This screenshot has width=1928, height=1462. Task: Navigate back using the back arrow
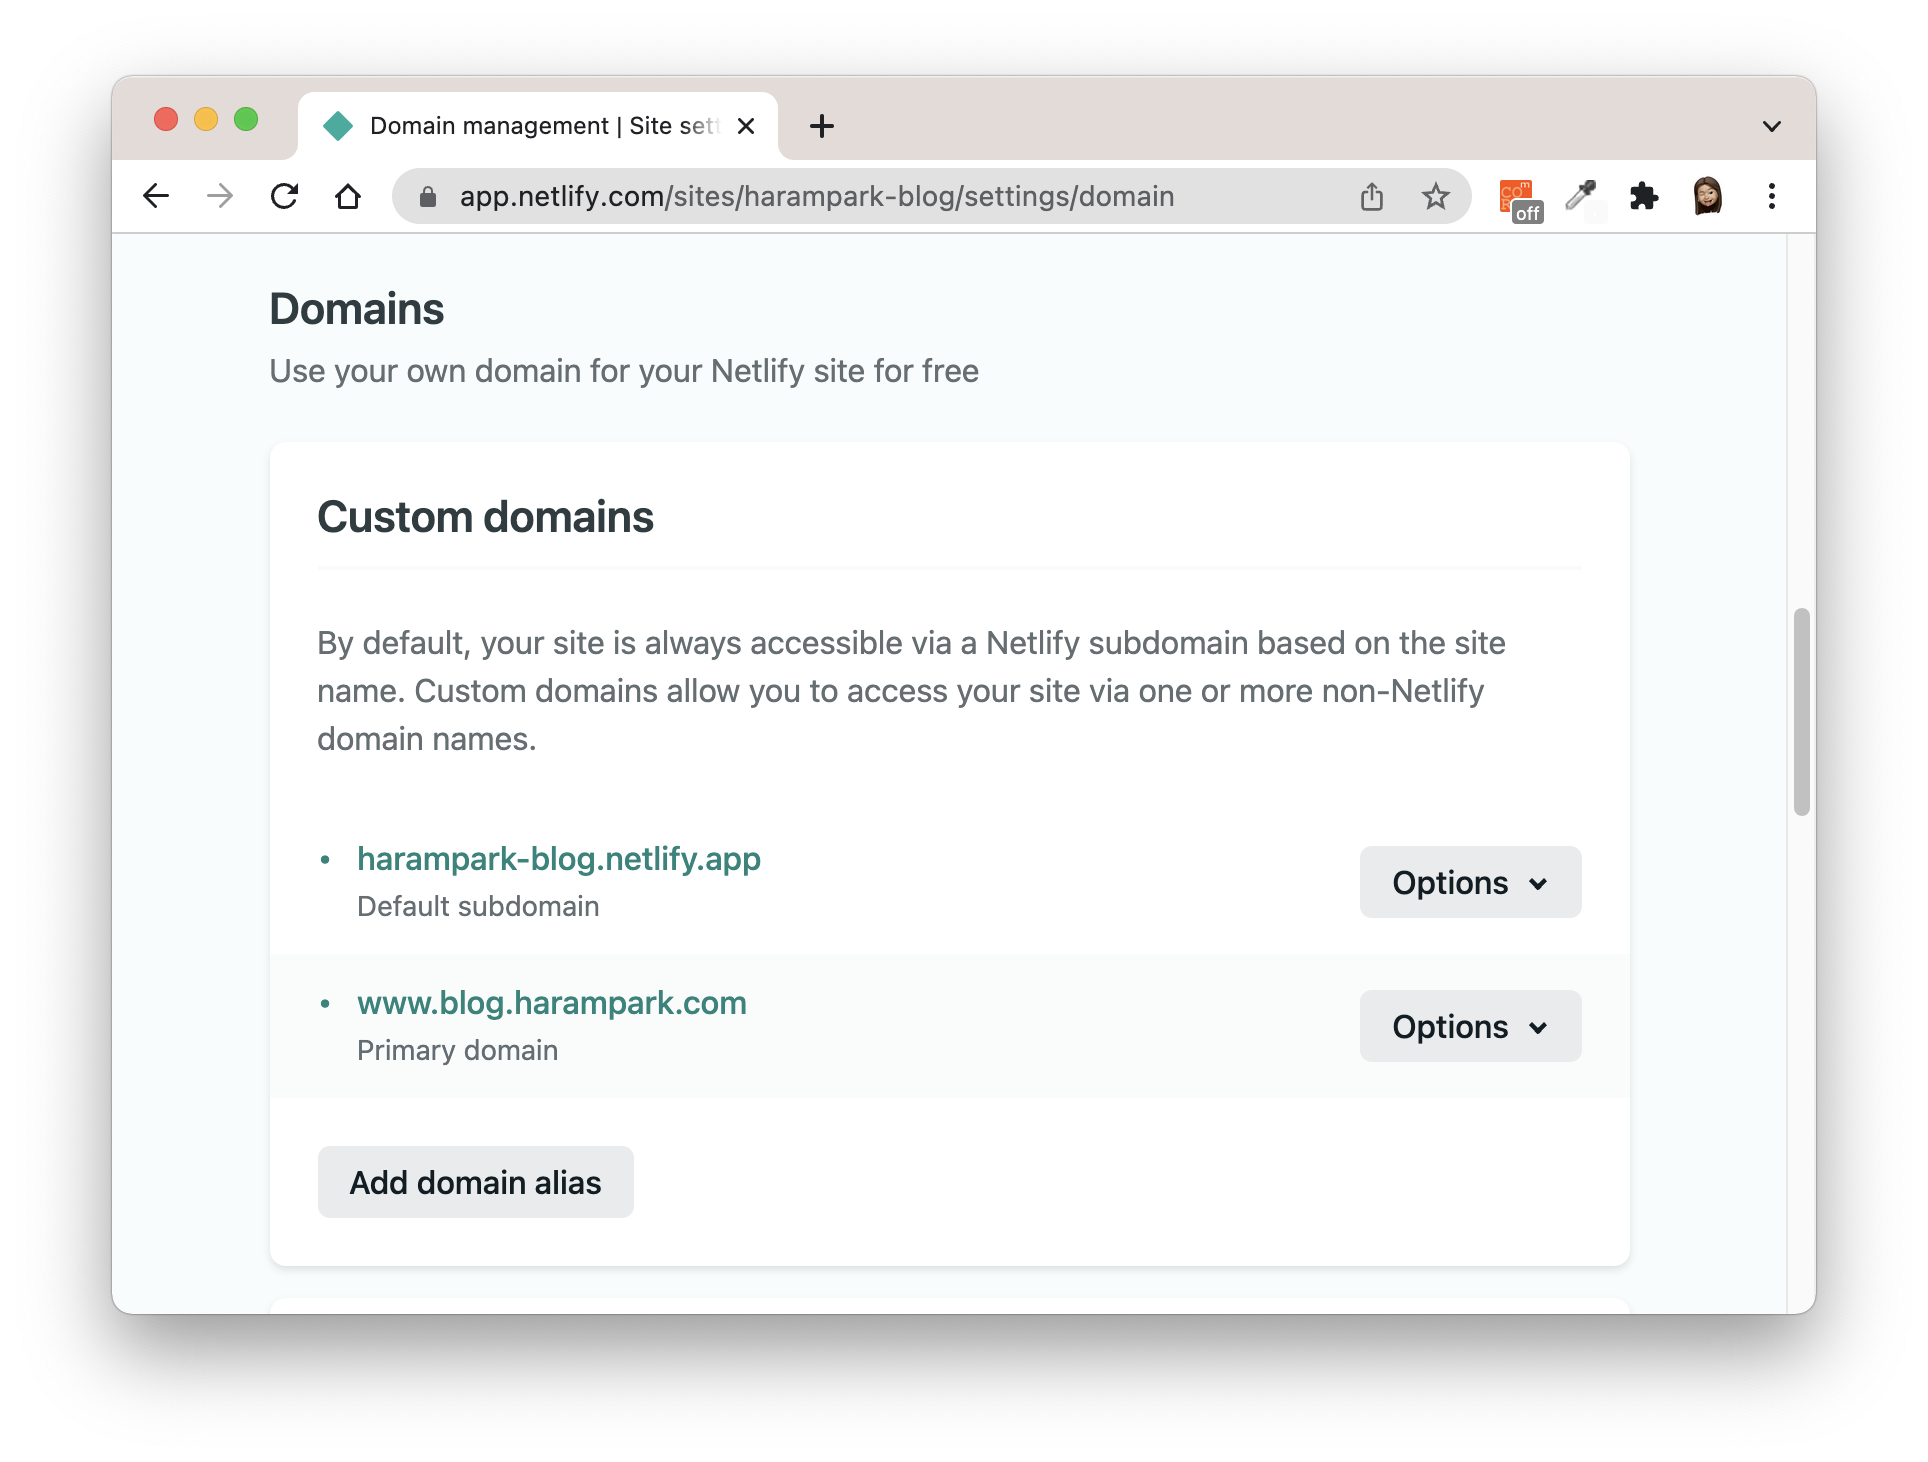coord(156,196)
